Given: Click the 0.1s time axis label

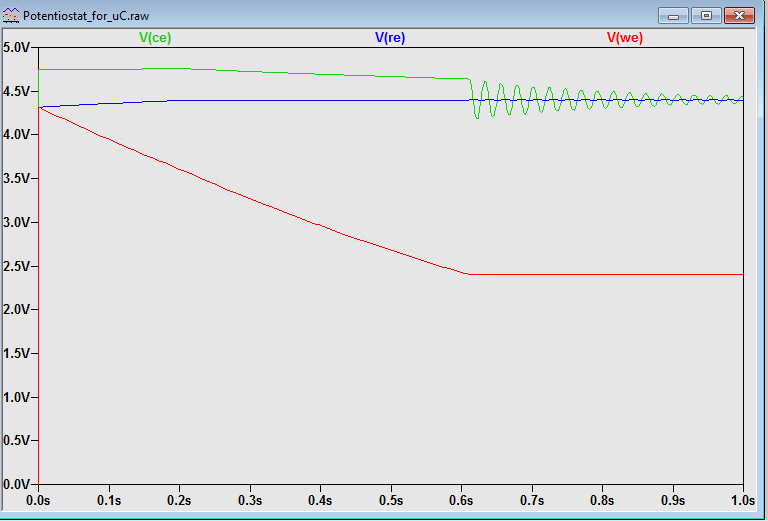Looking at the screenshot, I should click(109, 500).
